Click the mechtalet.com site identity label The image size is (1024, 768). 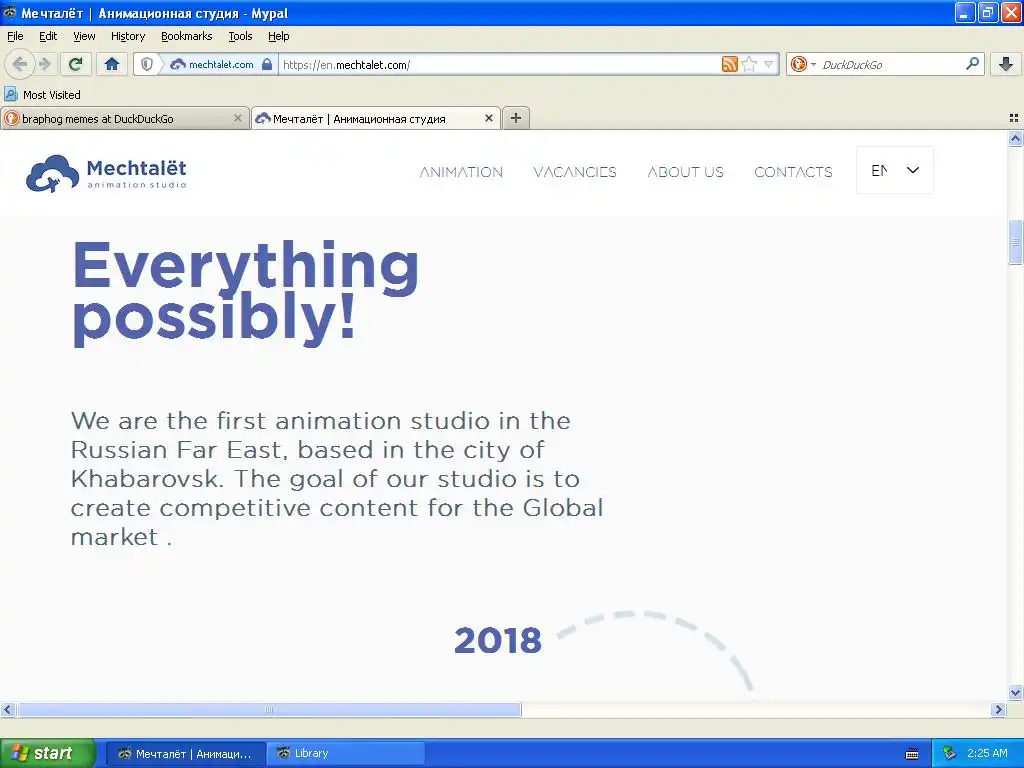pyautogui.click(x=221, y=65)
